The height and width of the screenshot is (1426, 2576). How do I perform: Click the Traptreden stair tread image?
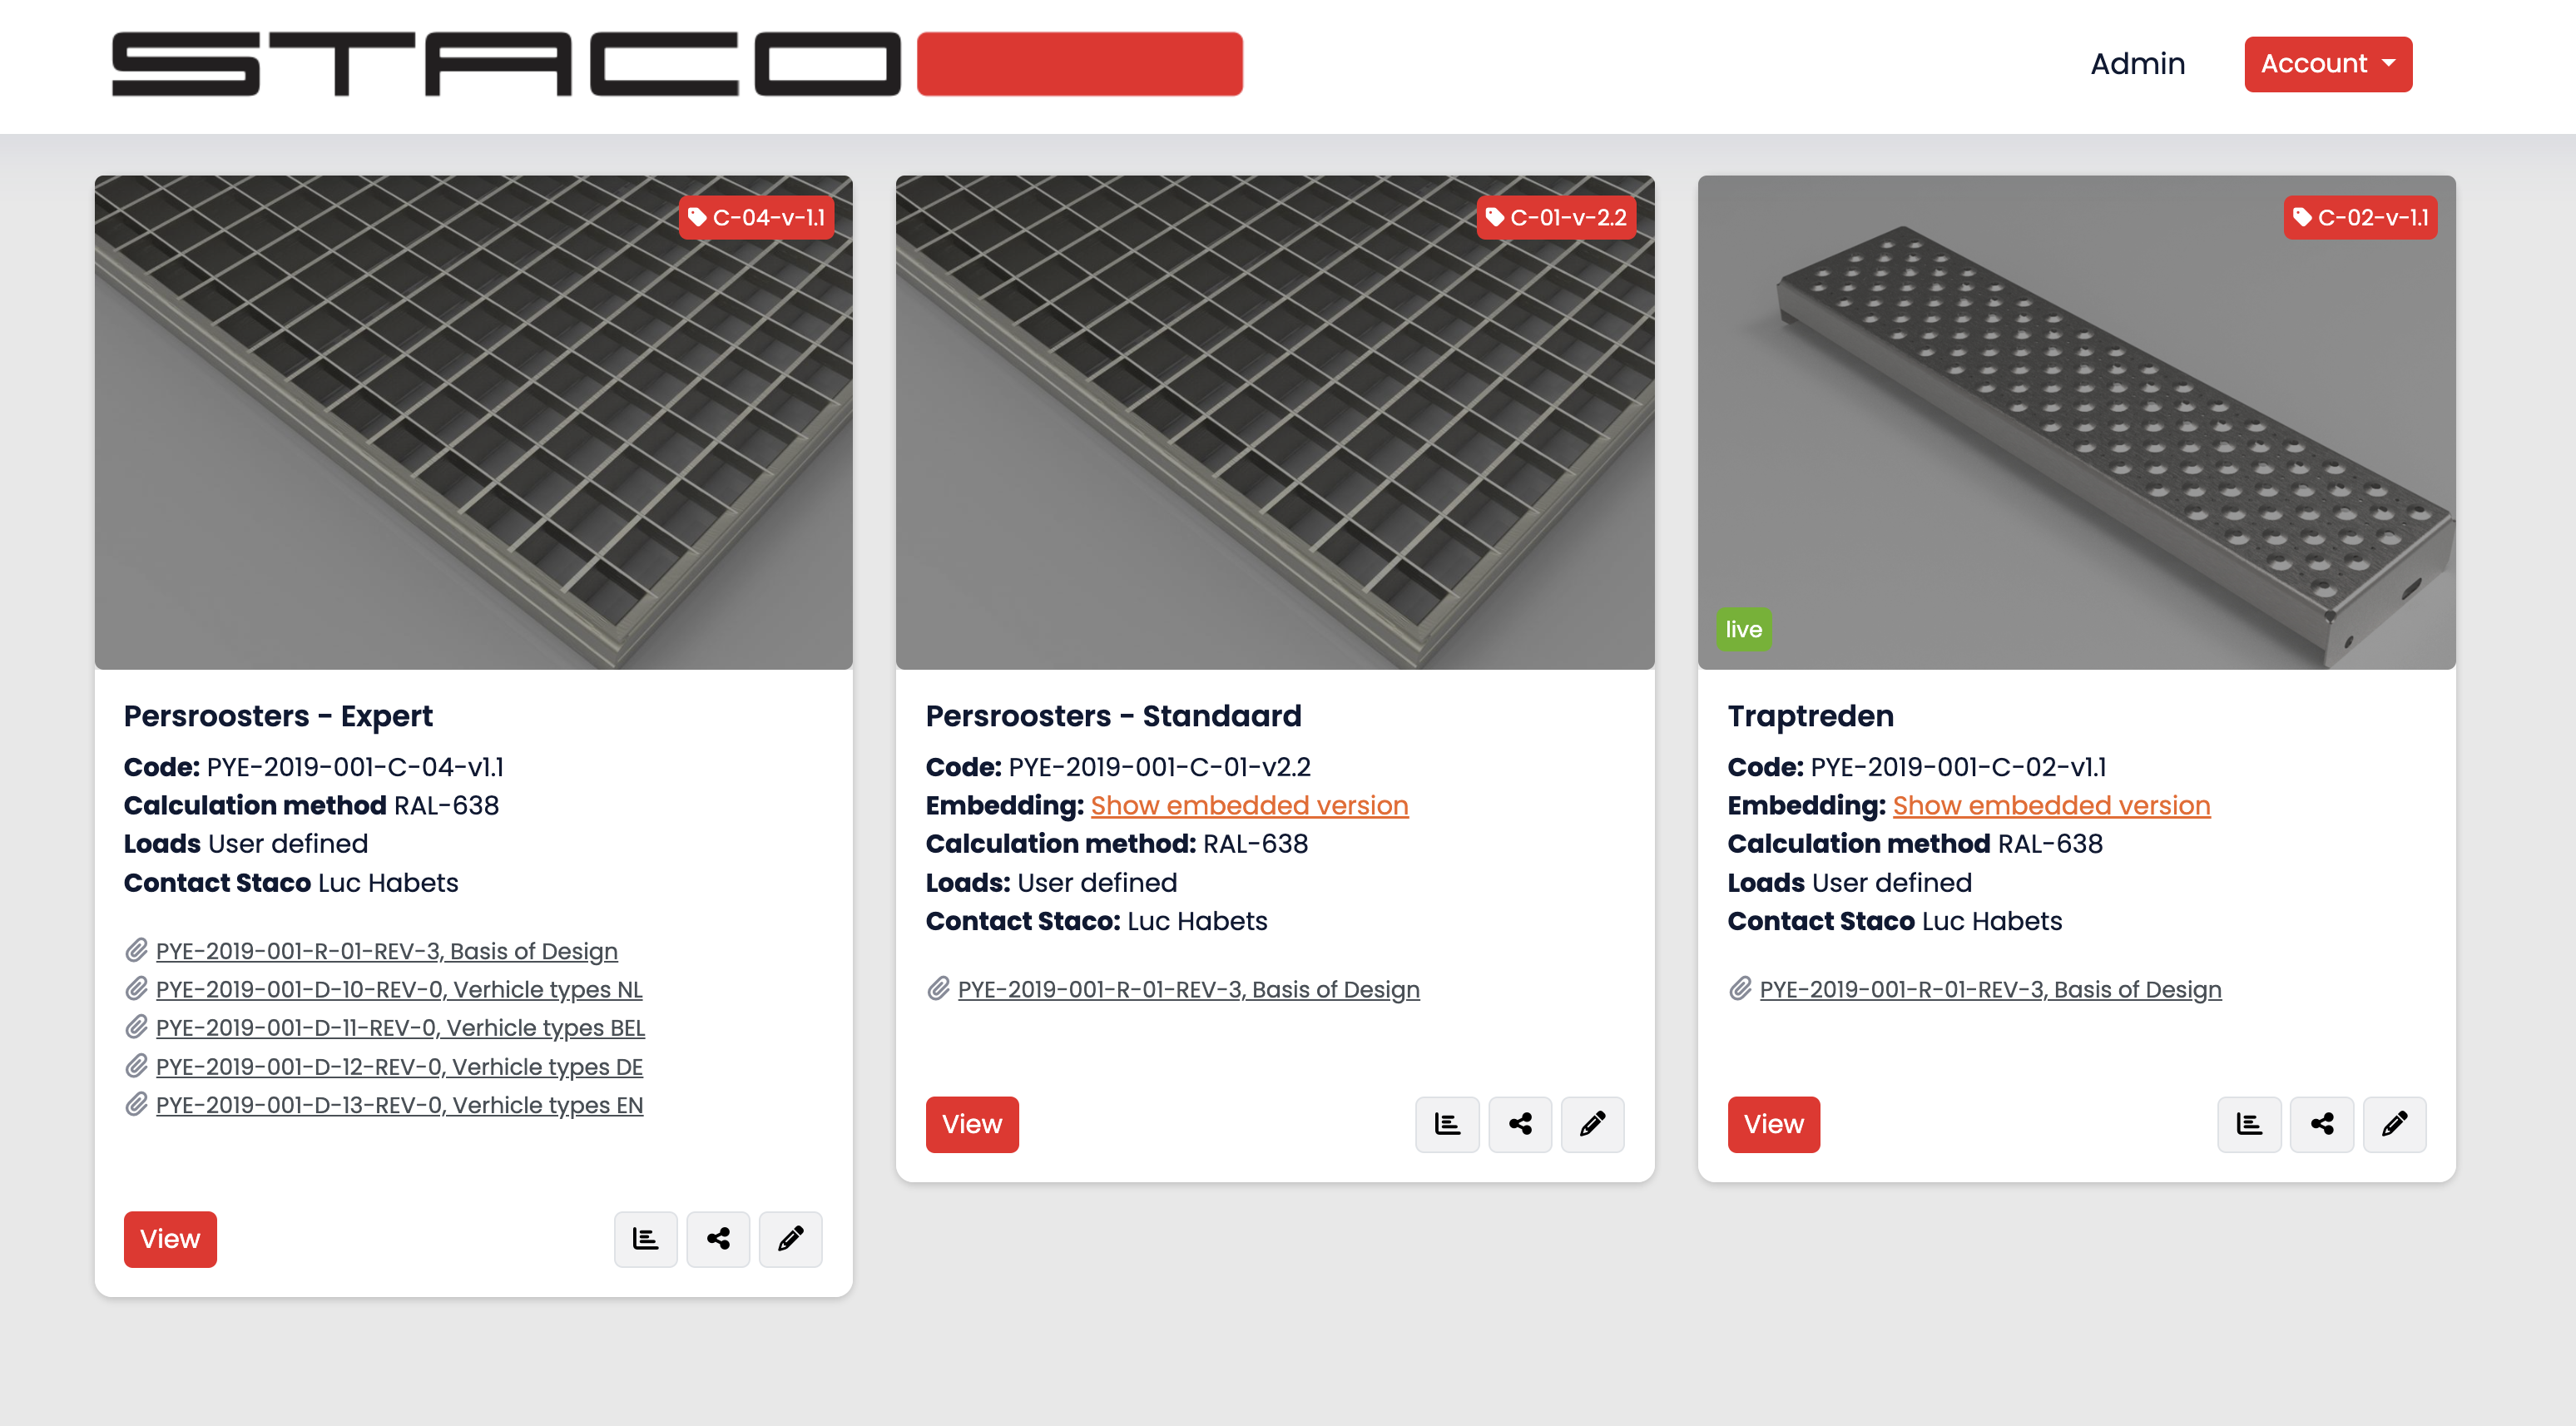point(2077,422)
